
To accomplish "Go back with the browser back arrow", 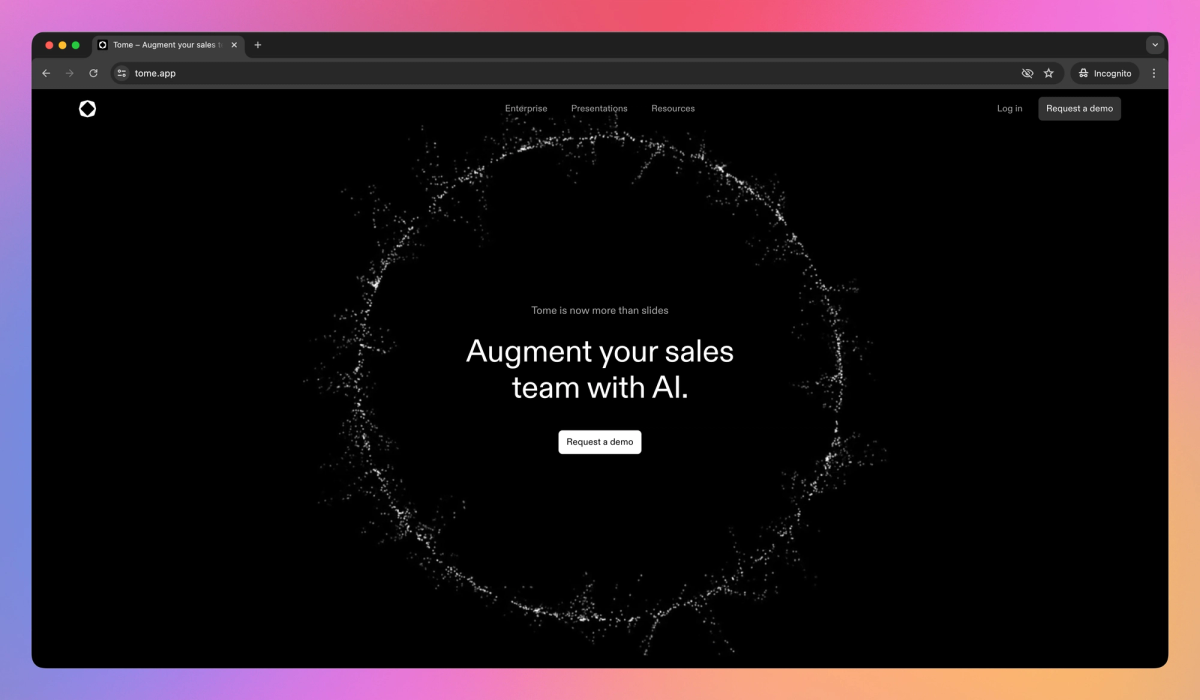I will [x=46, y=73].
